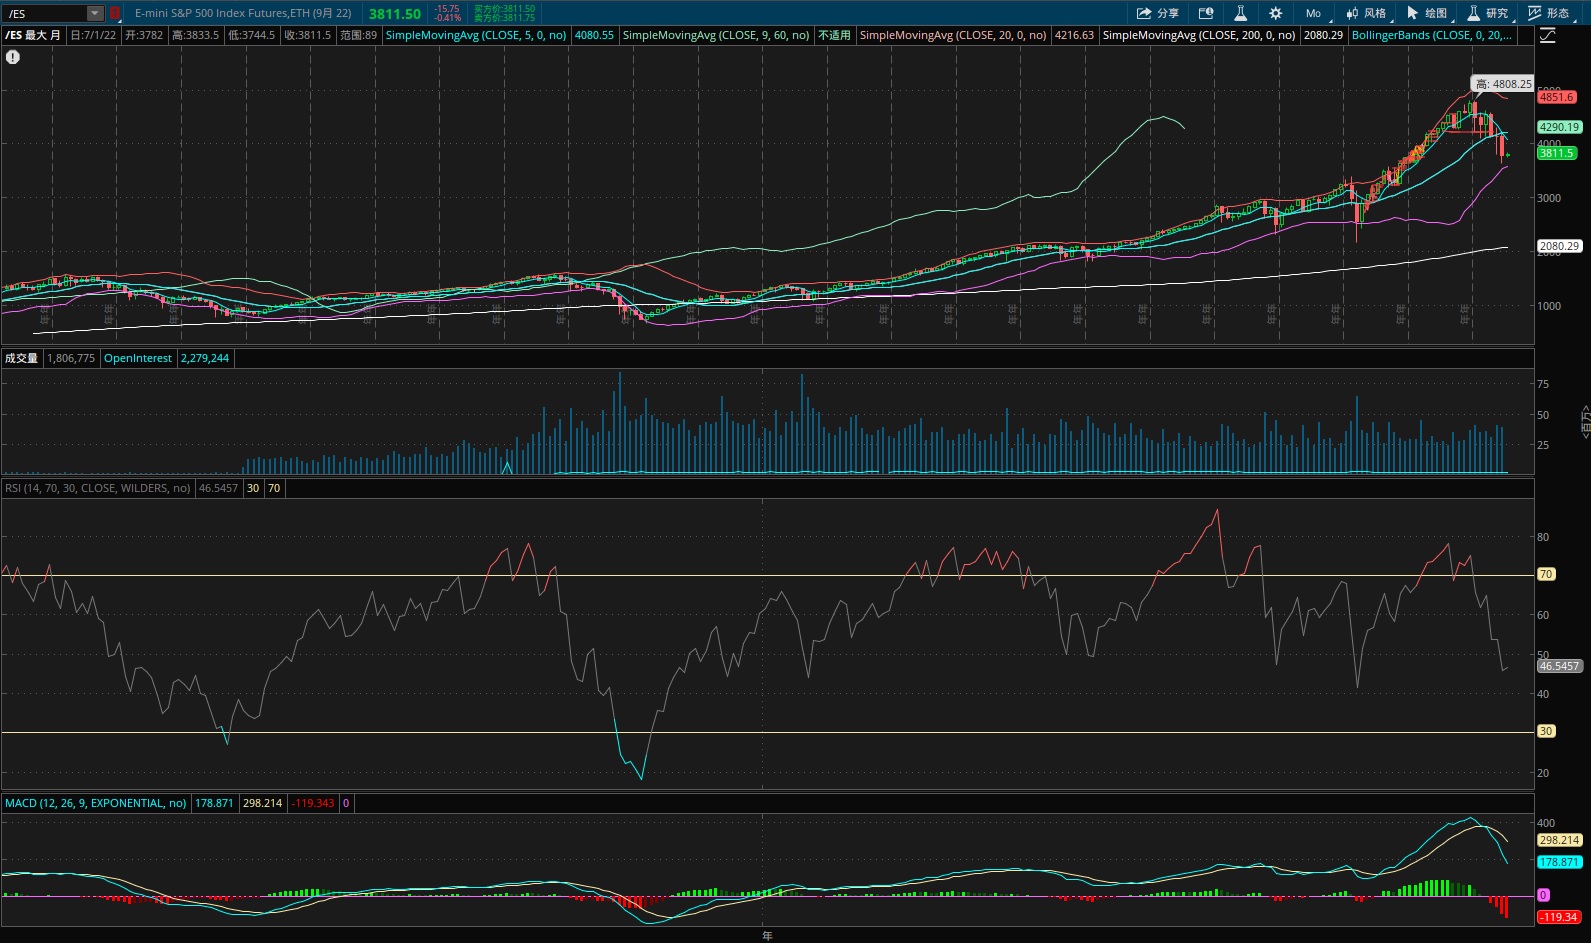
Task: Open the Edit Studies flask icon
Action: coord(1240,13)
